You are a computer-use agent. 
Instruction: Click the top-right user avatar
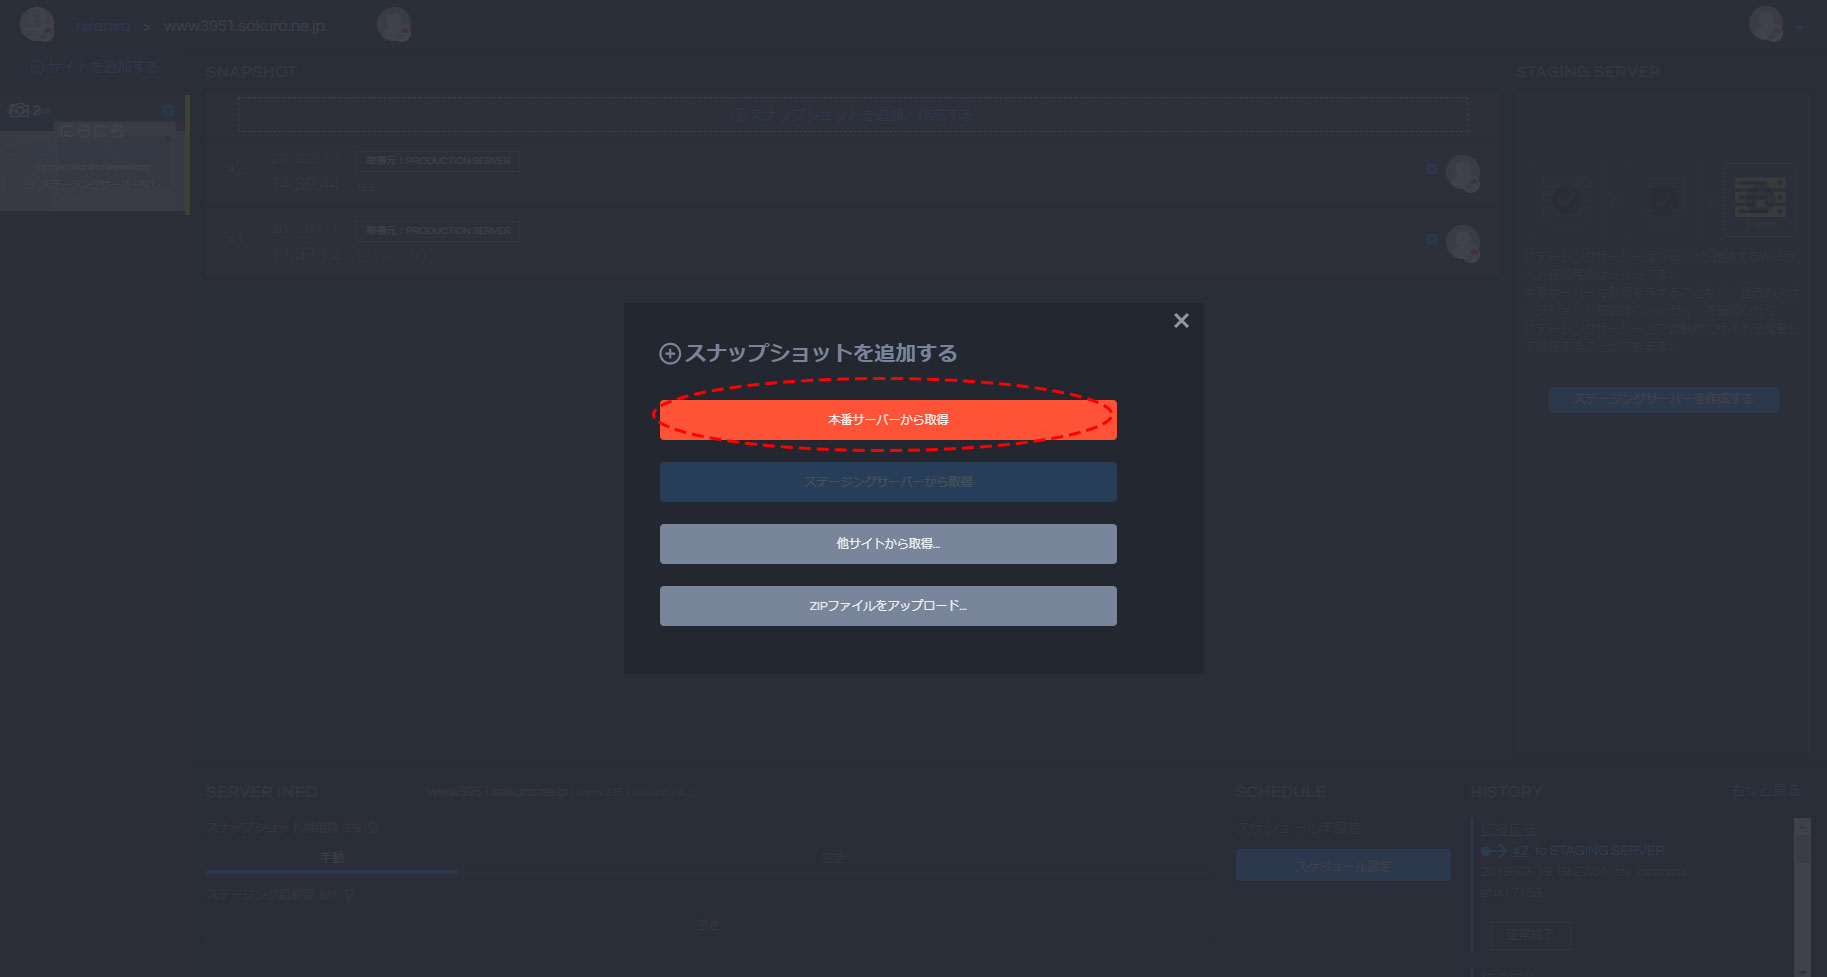click(1765, 24)
